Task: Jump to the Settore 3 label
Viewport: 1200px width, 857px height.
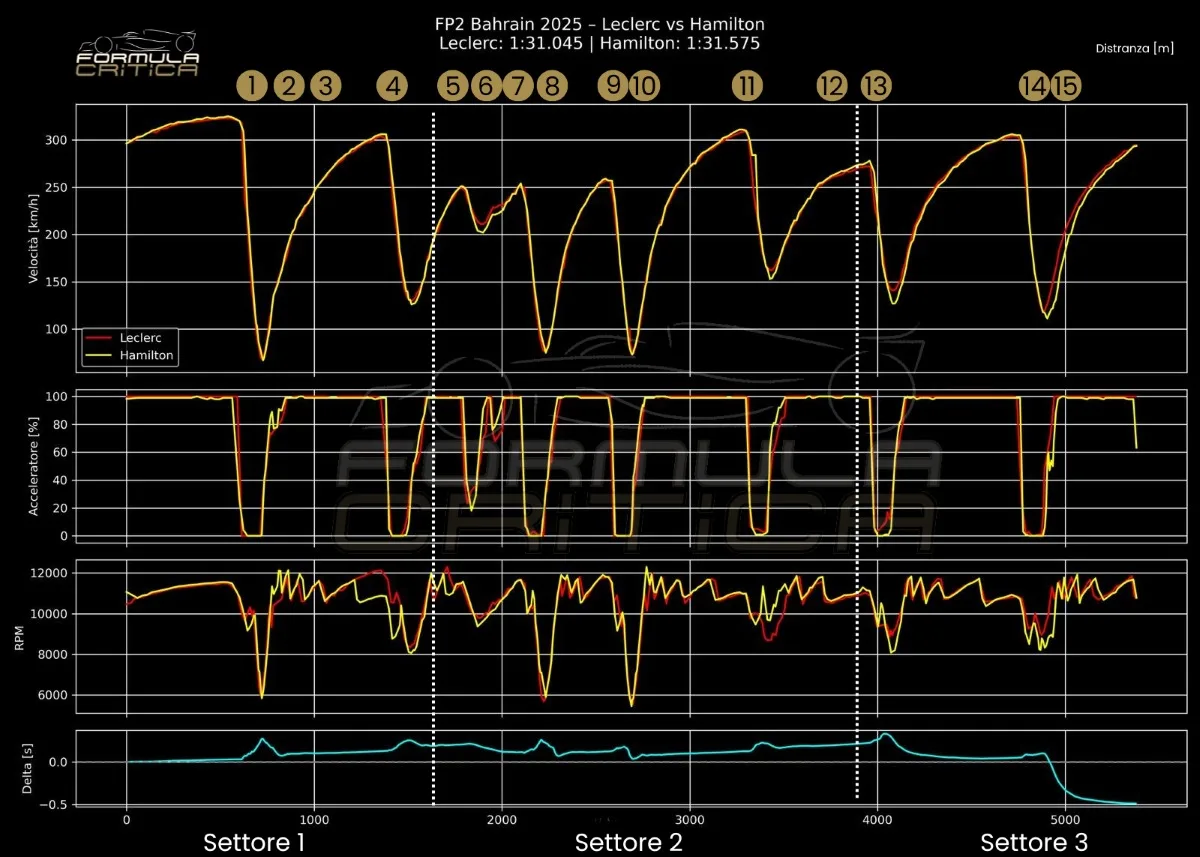Action: pyautogui.click(x=1033, y=841)
